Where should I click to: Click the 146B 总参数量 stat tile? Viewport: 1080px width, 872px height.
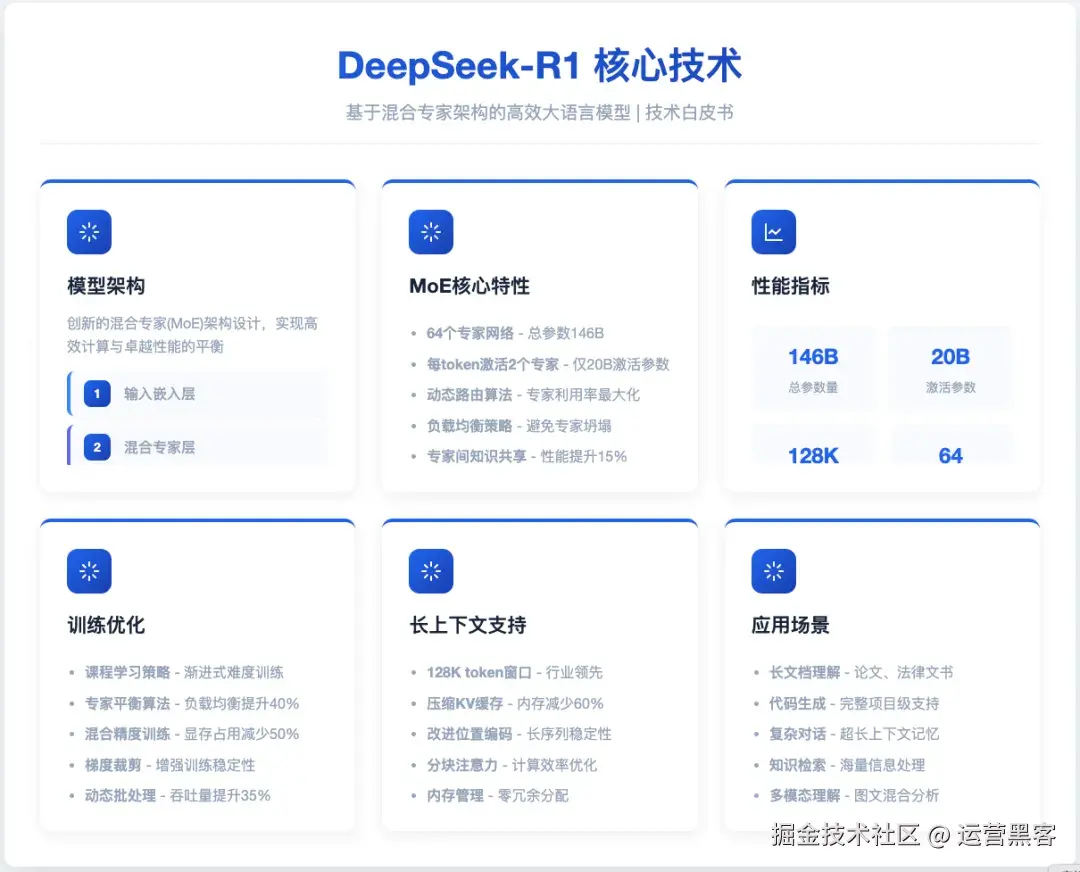coord(813,368)
